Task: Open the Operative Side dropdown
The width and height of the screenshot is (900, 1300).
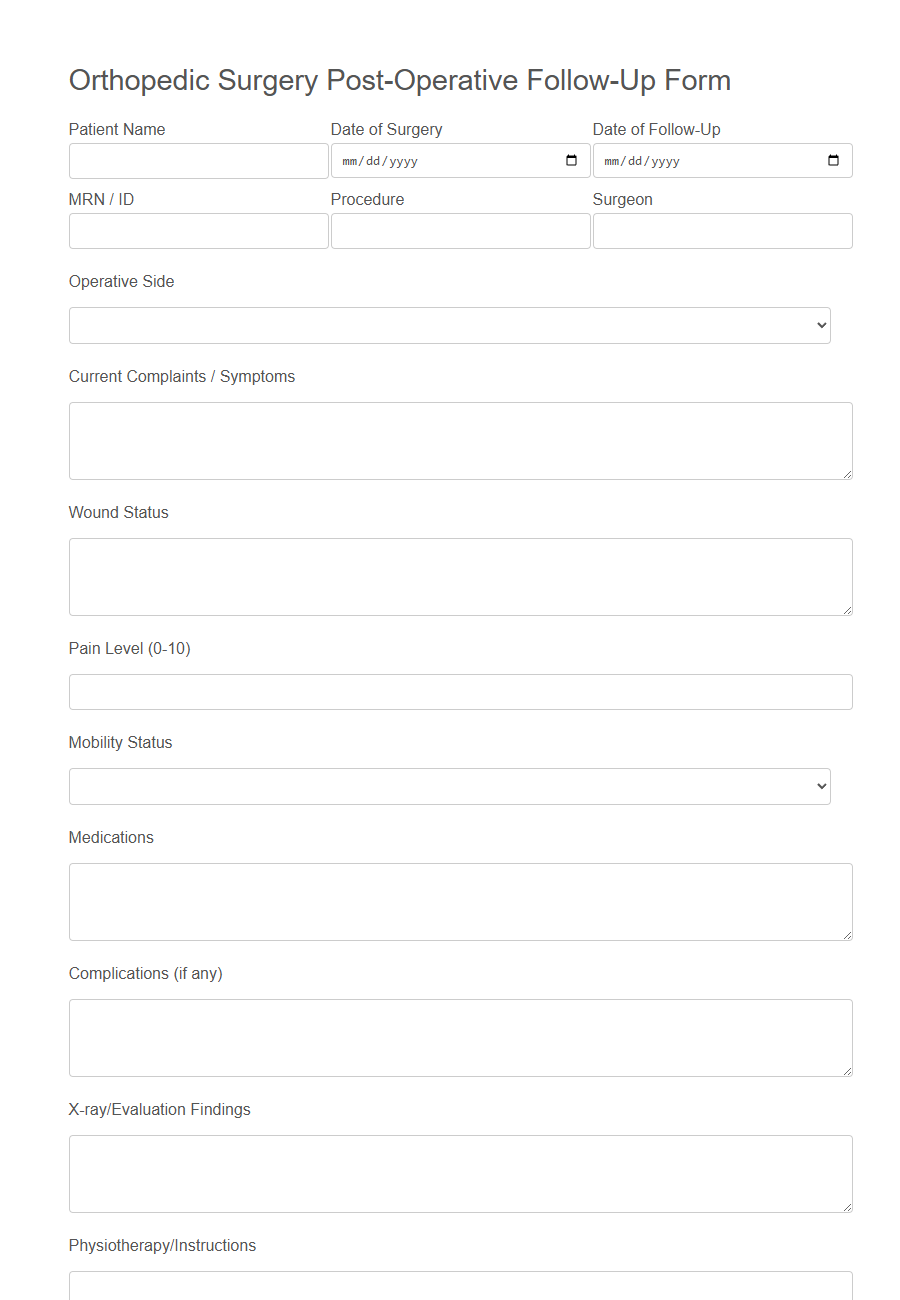Action: pos(450,325)
